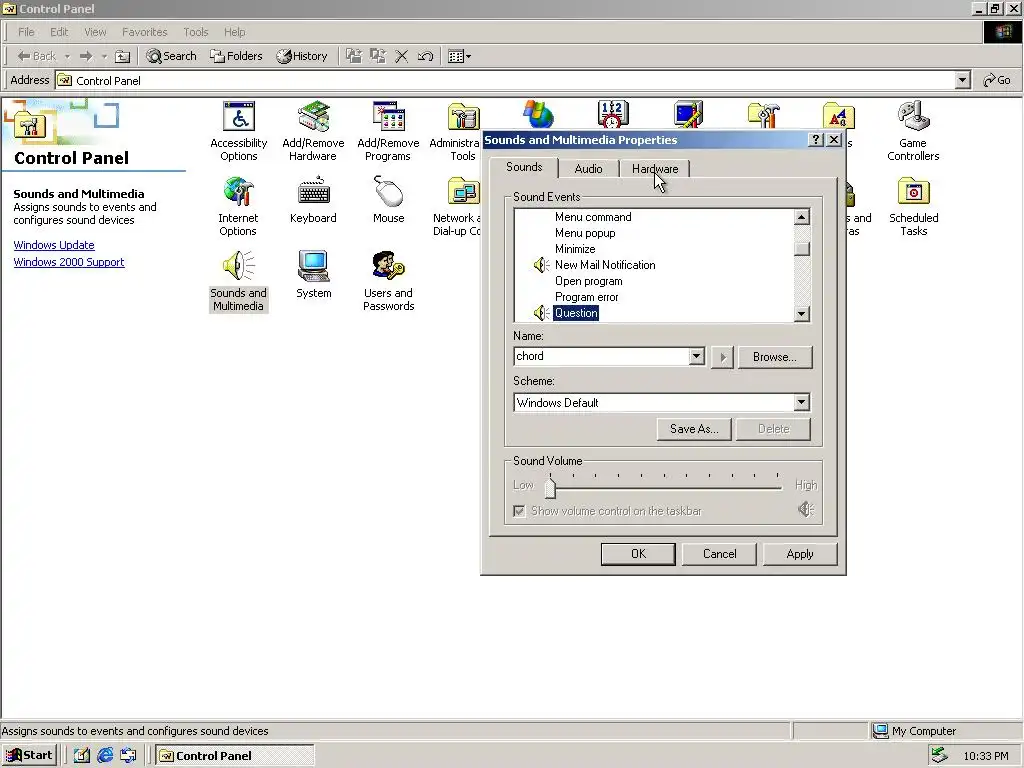Screen dimensions: 1024x768
Task: Open the File menu
Action: coord(26,32)
